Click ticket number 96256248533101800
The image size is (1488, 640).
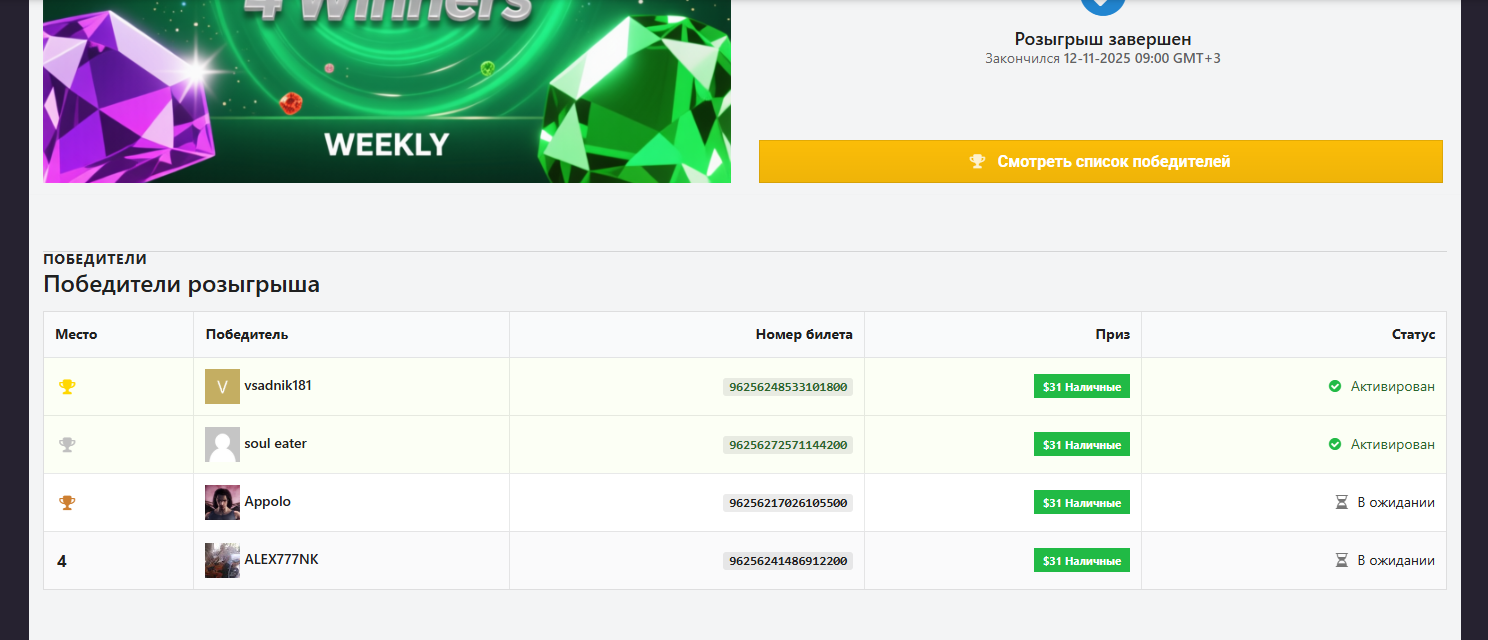(788, 387)
